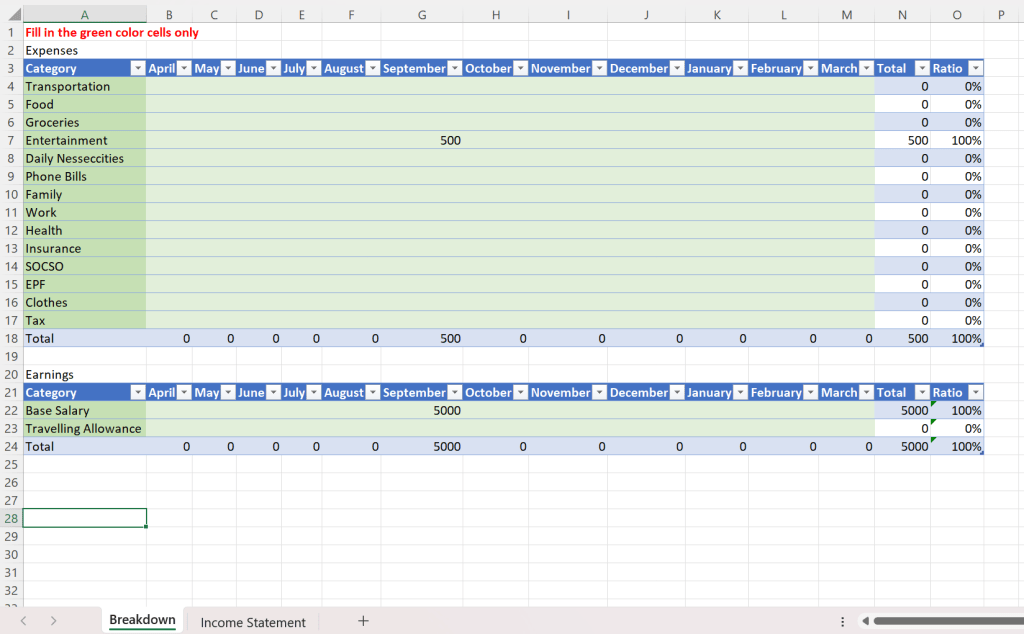The width and height of the screenshot is (1024, 634).
Task: Click the three-dot handle beside the scrollbar
Action: (842, 621)
